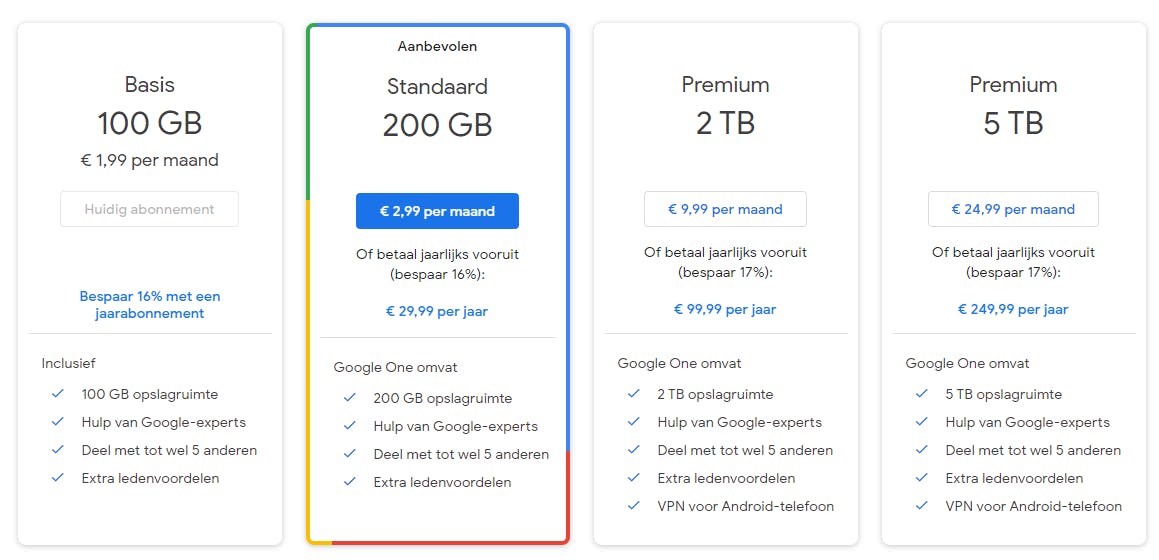This screenshot has height=560, width=1159.
Task: Click checkmark beside 2 TB opslagruimte
Action: click(x=634, y=394)
